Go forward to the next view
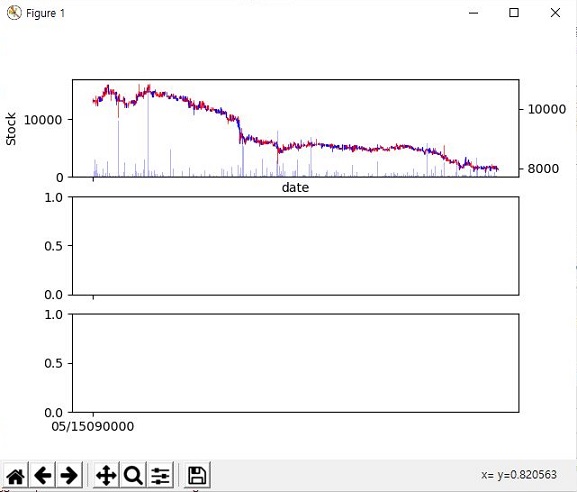577x492 pixels. [69, 476]
